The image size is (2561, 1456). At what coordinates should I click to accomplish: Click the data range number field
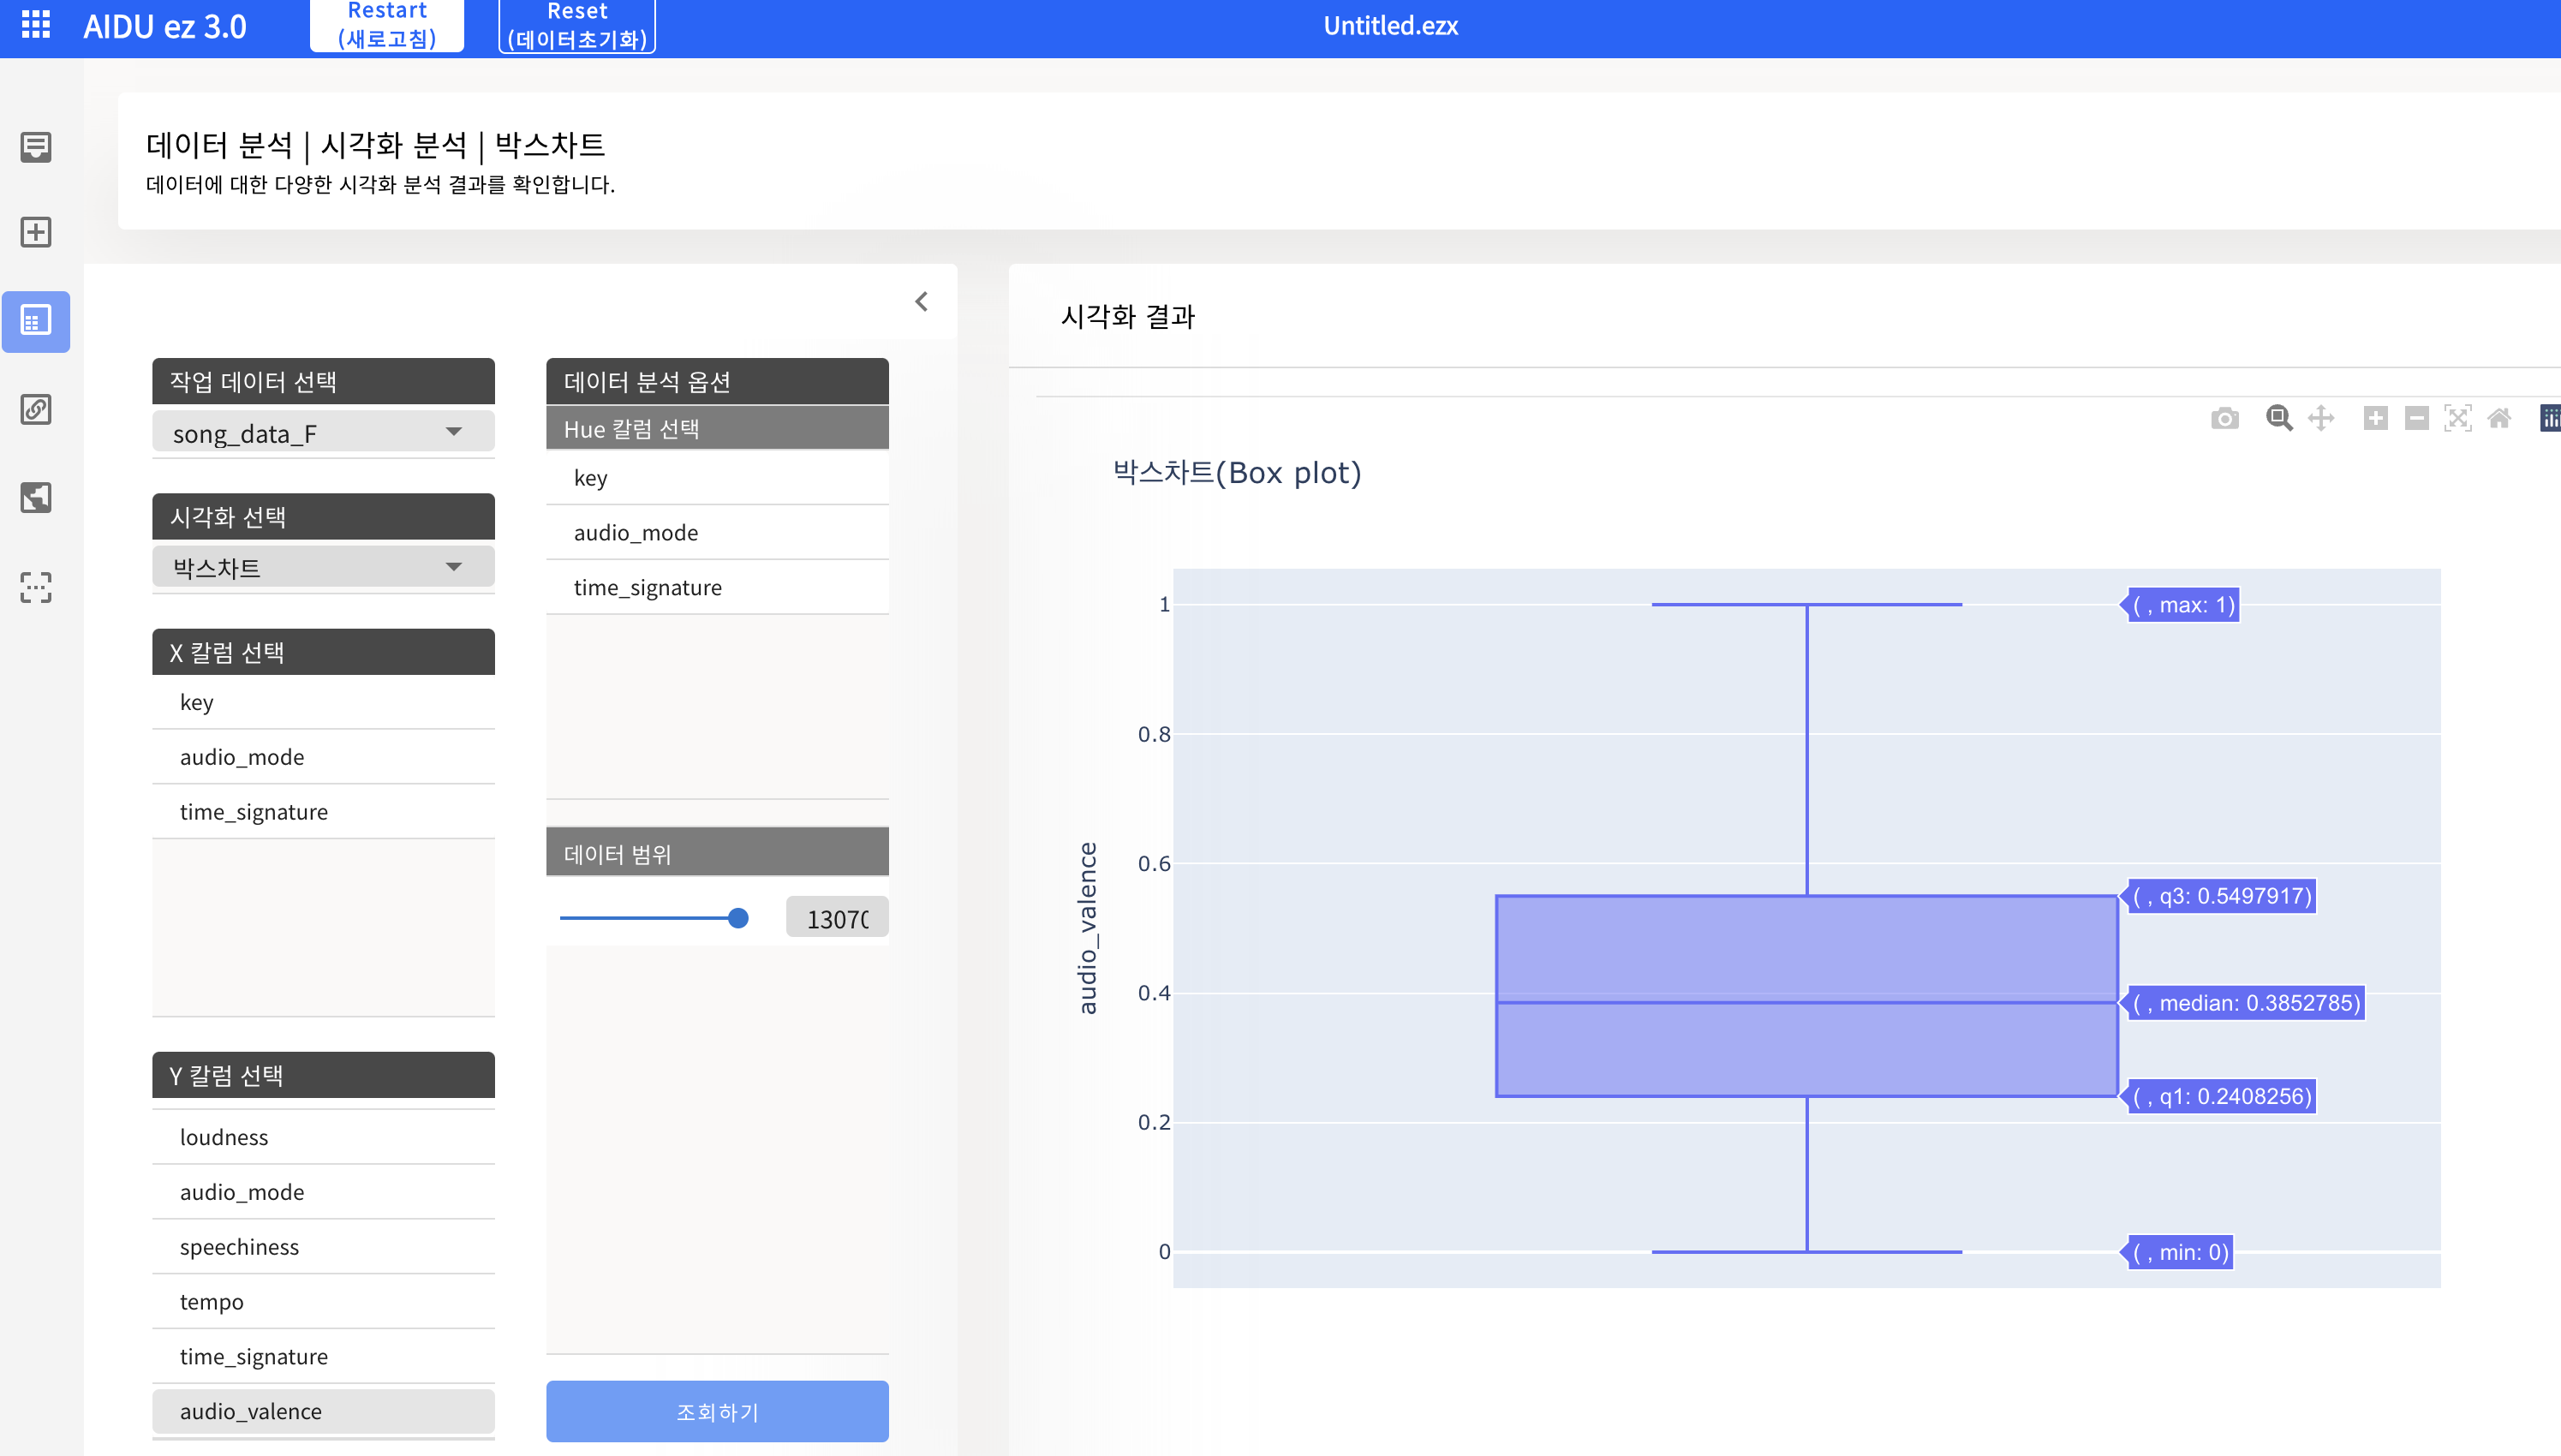[x=837, y=918]
